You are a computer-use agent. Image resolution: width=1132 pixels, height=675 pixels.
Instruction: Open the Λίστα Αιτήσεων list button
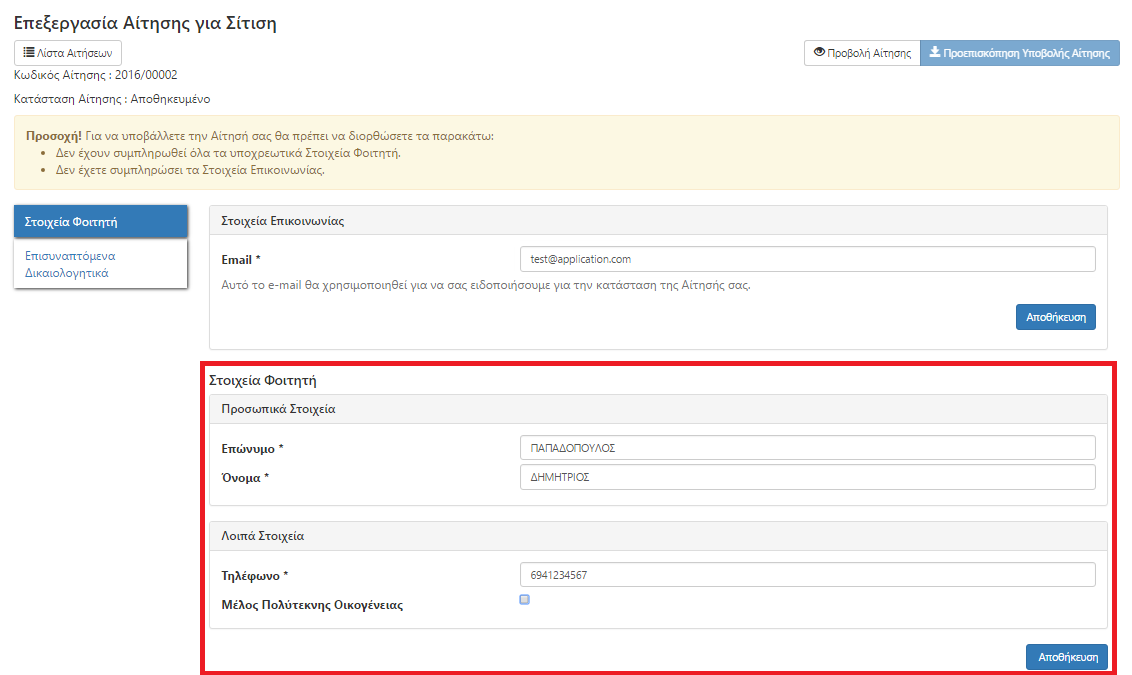coord(68,53)
